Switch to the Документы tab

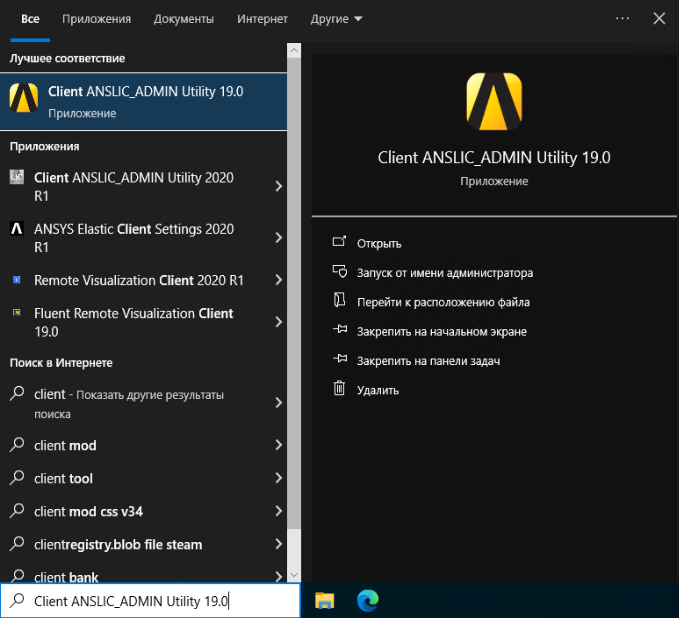tap(184, 19)
